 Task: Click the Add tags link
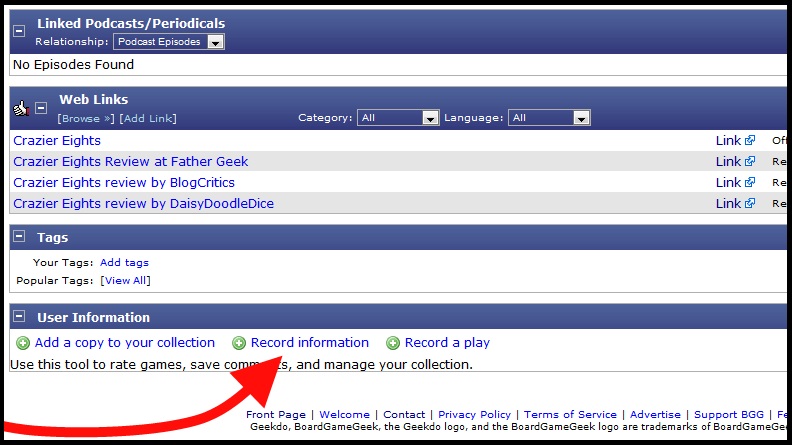click(124, 262)
